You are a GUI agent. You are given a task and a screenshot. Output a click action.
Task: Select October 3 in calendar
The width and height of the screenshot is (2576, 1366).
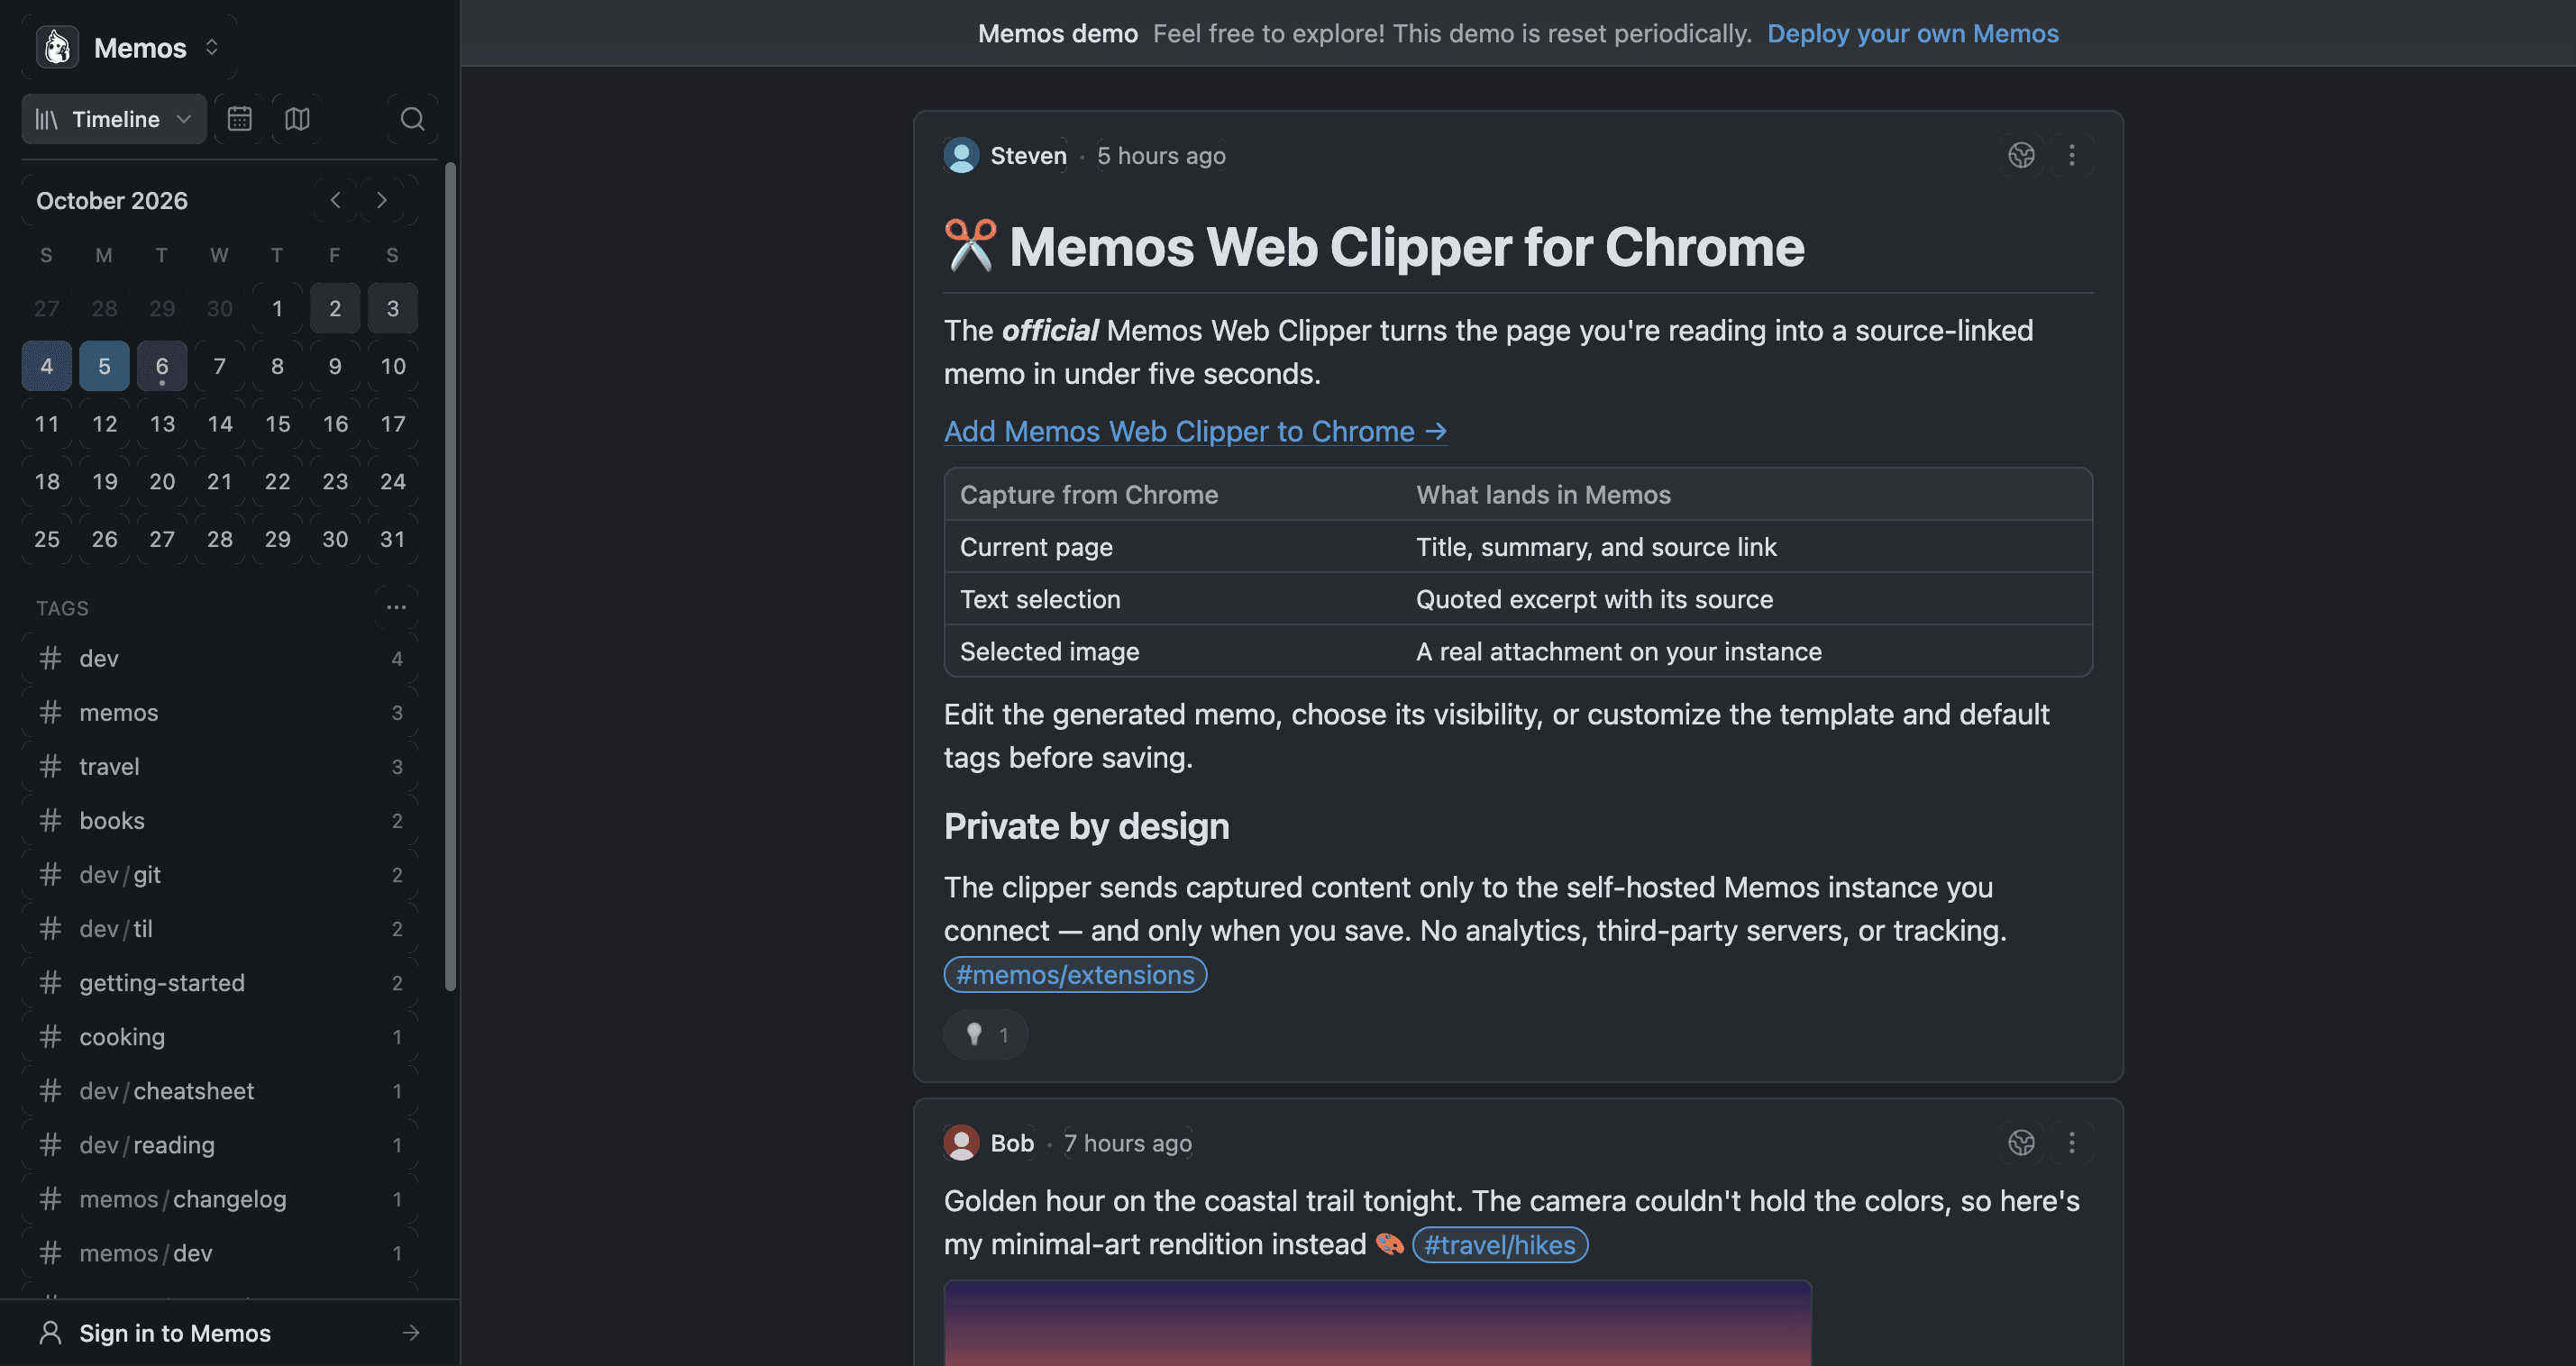(393, 308)
